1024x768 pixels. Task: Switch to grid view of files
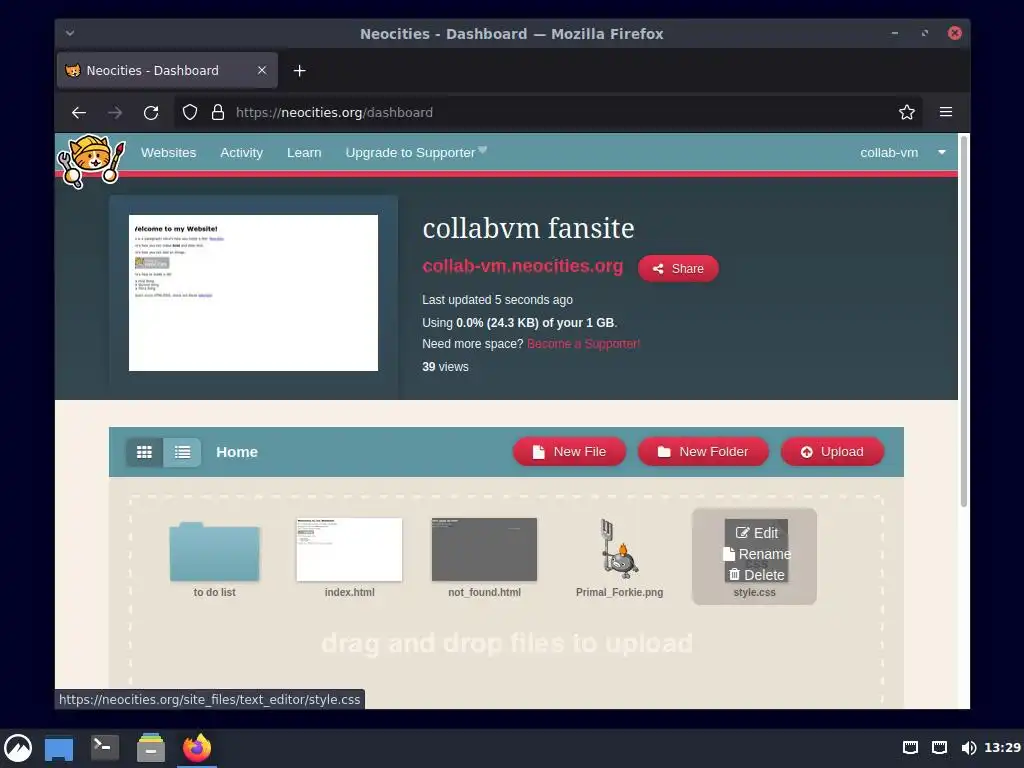point(144,452)
